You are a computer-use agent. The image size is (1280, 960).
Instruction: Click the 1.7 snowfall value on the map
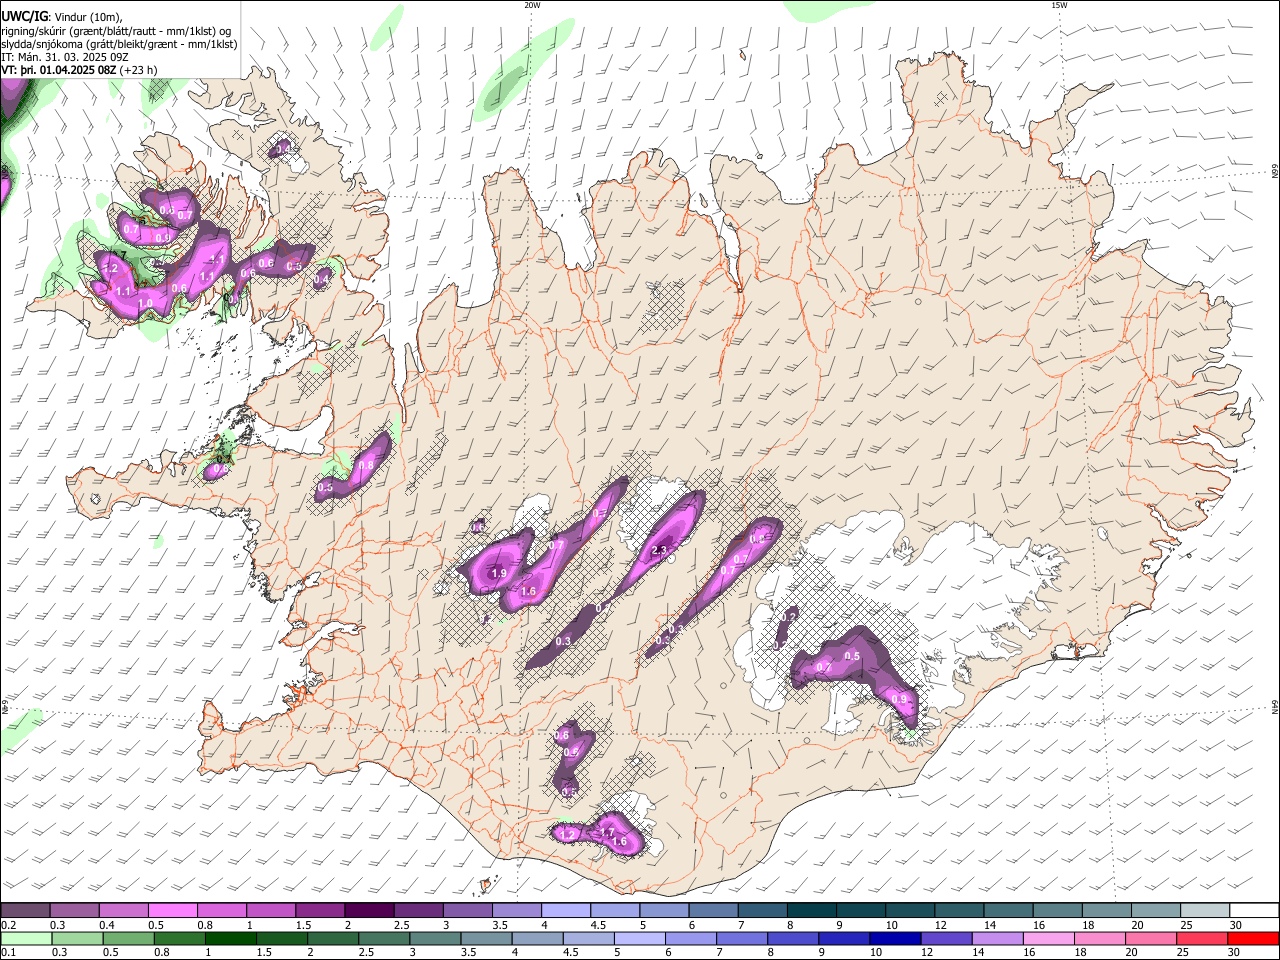[606, 832]
